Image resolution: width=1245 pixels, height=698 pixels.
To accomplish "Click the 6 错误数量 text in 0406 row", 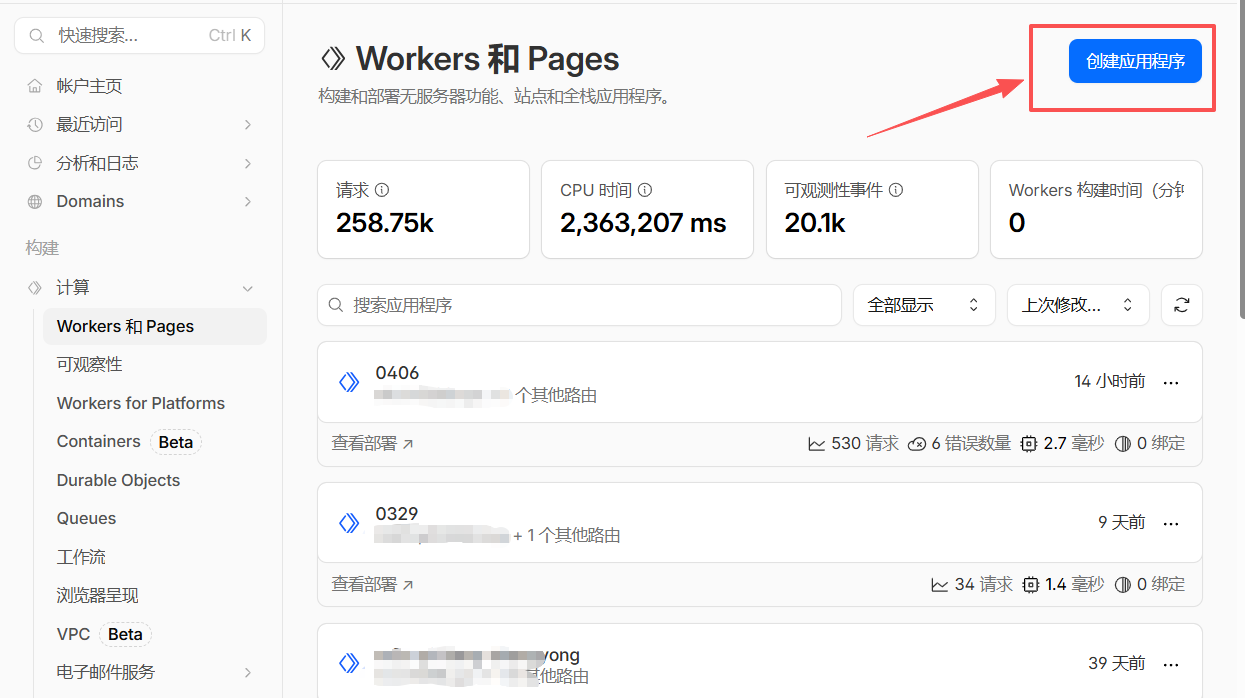I will [971, 444].
